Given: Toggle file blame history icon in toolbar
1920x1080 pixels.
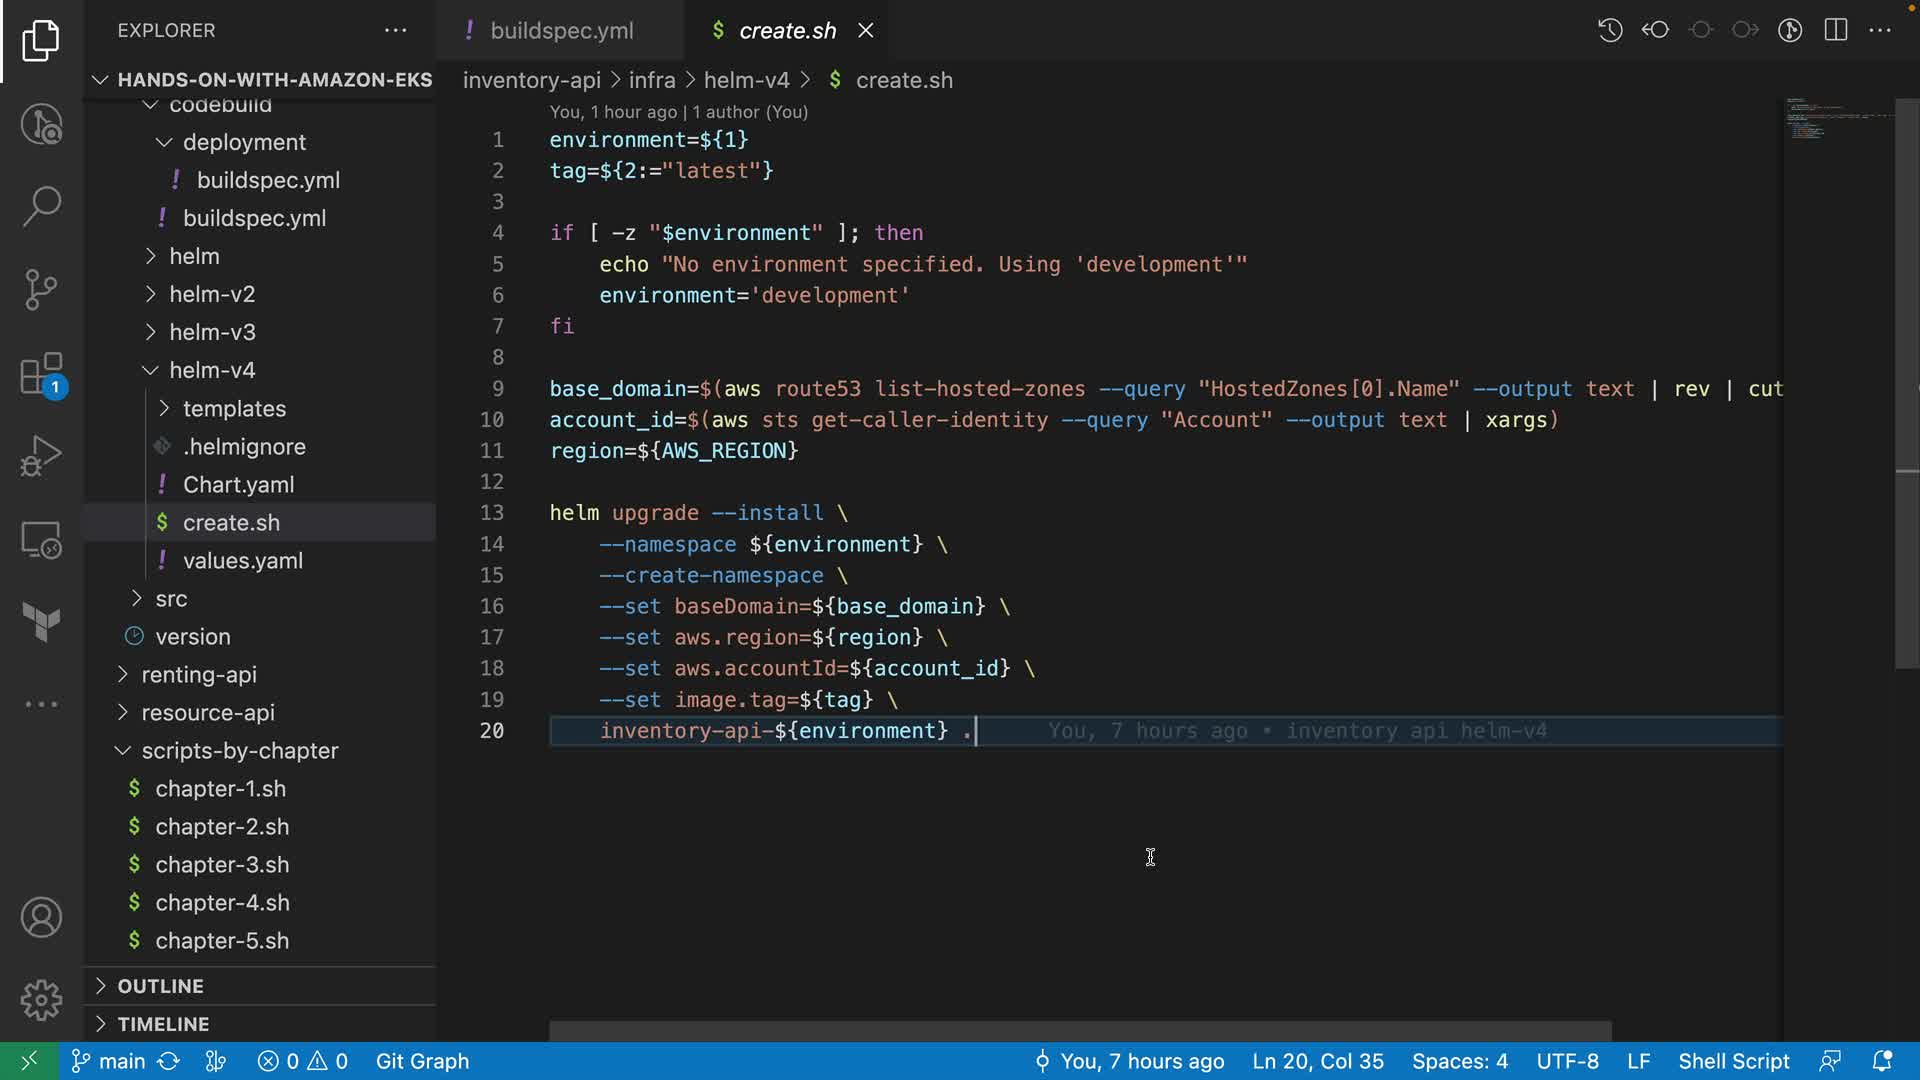Looking at the screenshot, I should point(1610,30).
